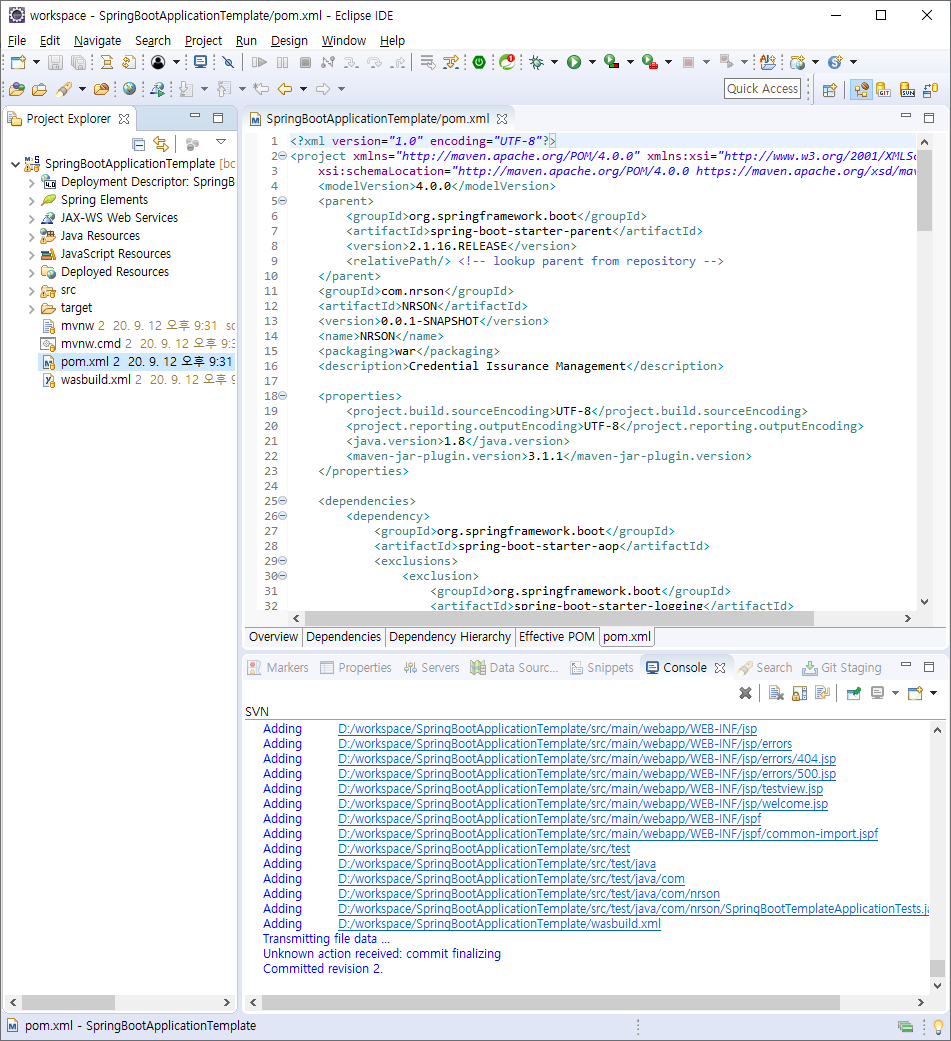Open the Git Staging view tab
The width and height of the screenshot is (951, 1041).
(842, 668)
